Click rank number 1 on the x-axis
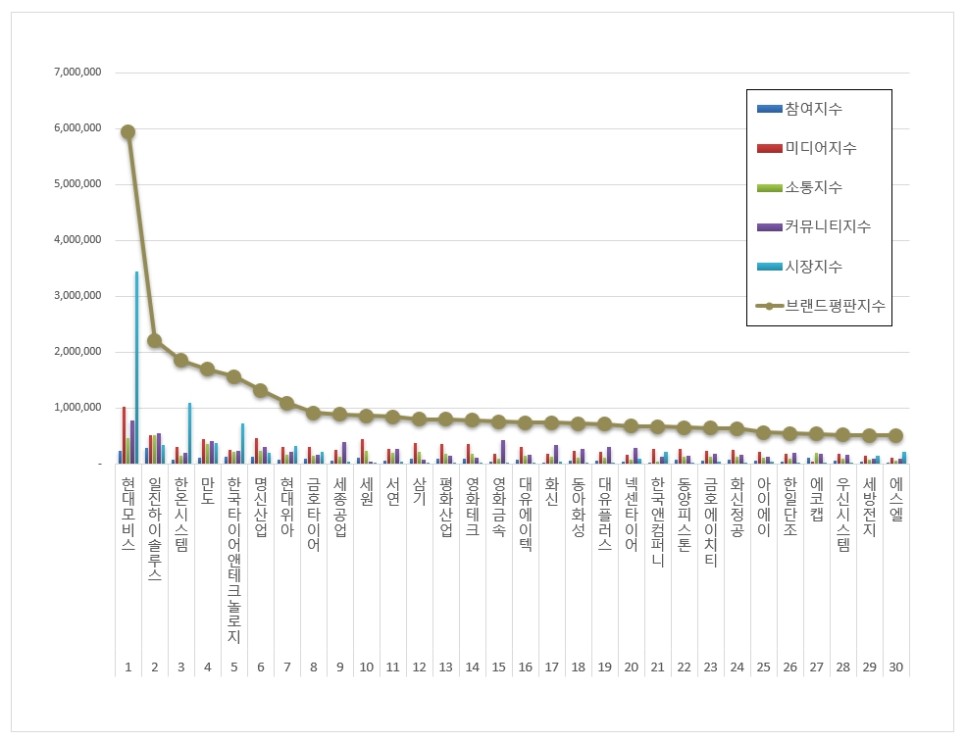Image resolution: width=966 pixels, height=741 pixels. click(x=128, y=667)
